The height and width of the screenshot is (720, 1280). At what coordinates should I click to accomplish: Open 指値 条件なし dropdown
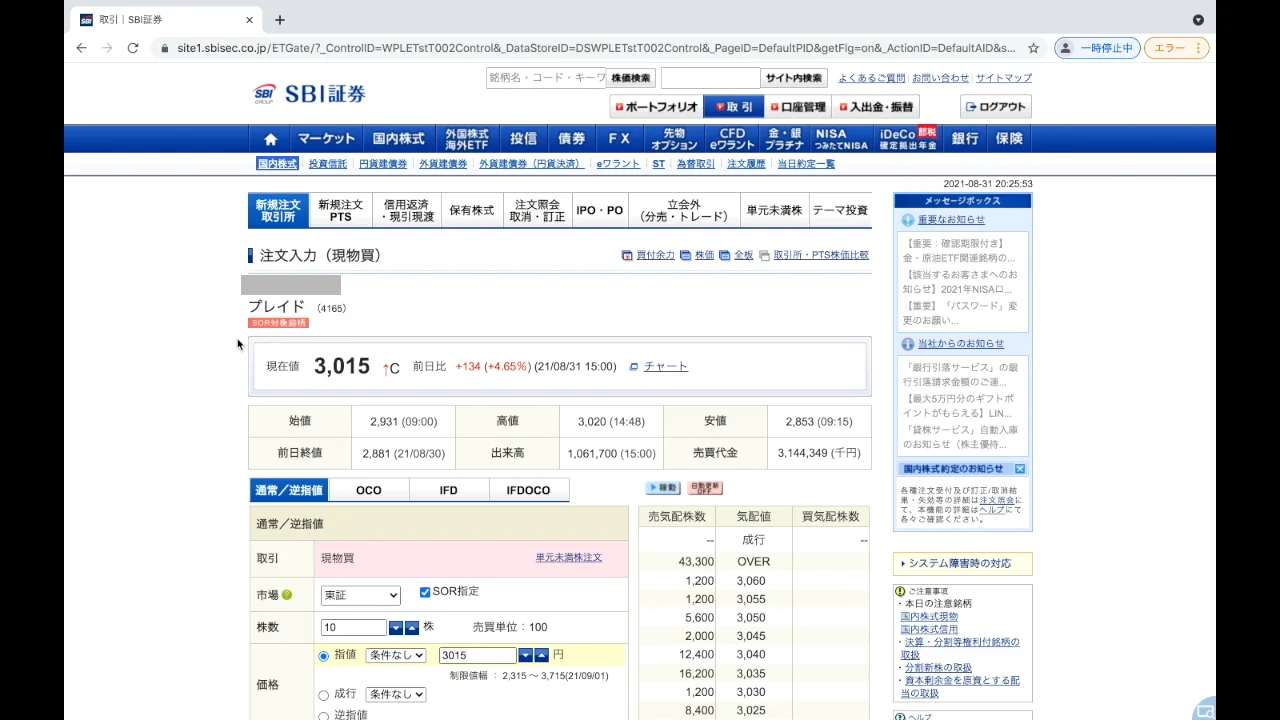[396, 656]
